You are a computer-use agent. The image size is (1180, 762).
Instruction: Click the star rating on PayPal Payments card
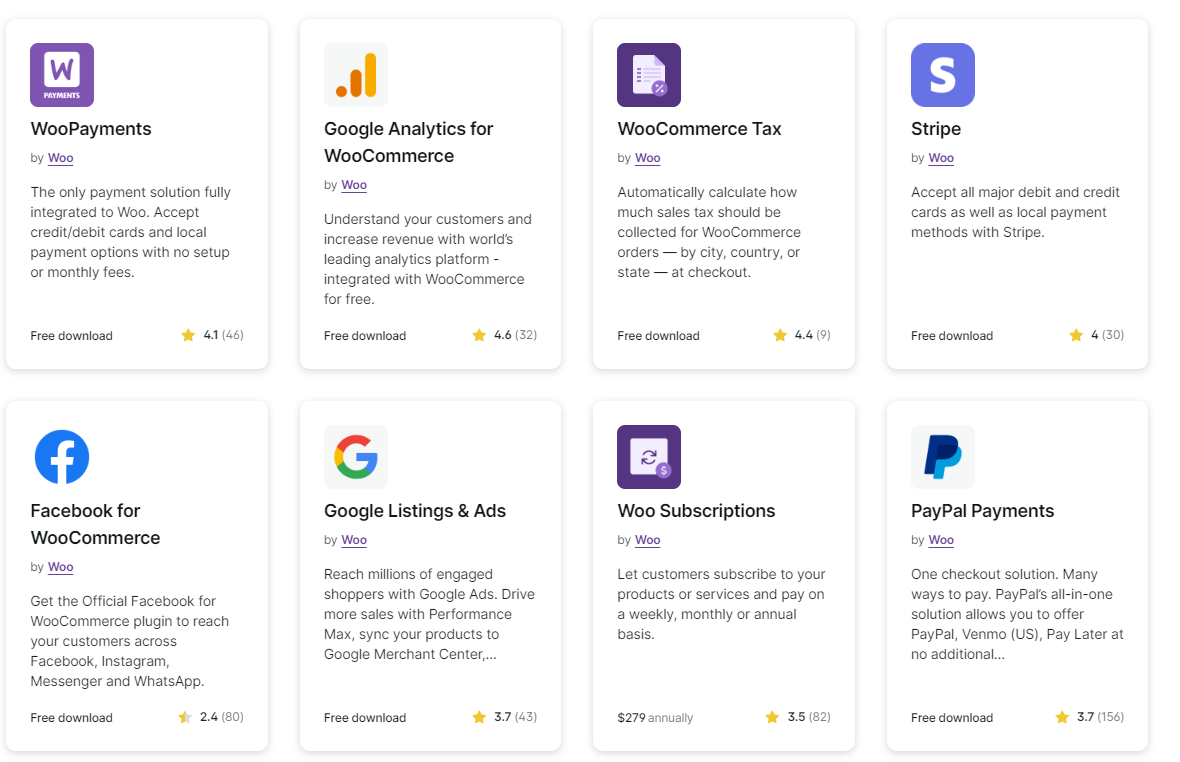pyautogui.click(x=1063, y=717)
